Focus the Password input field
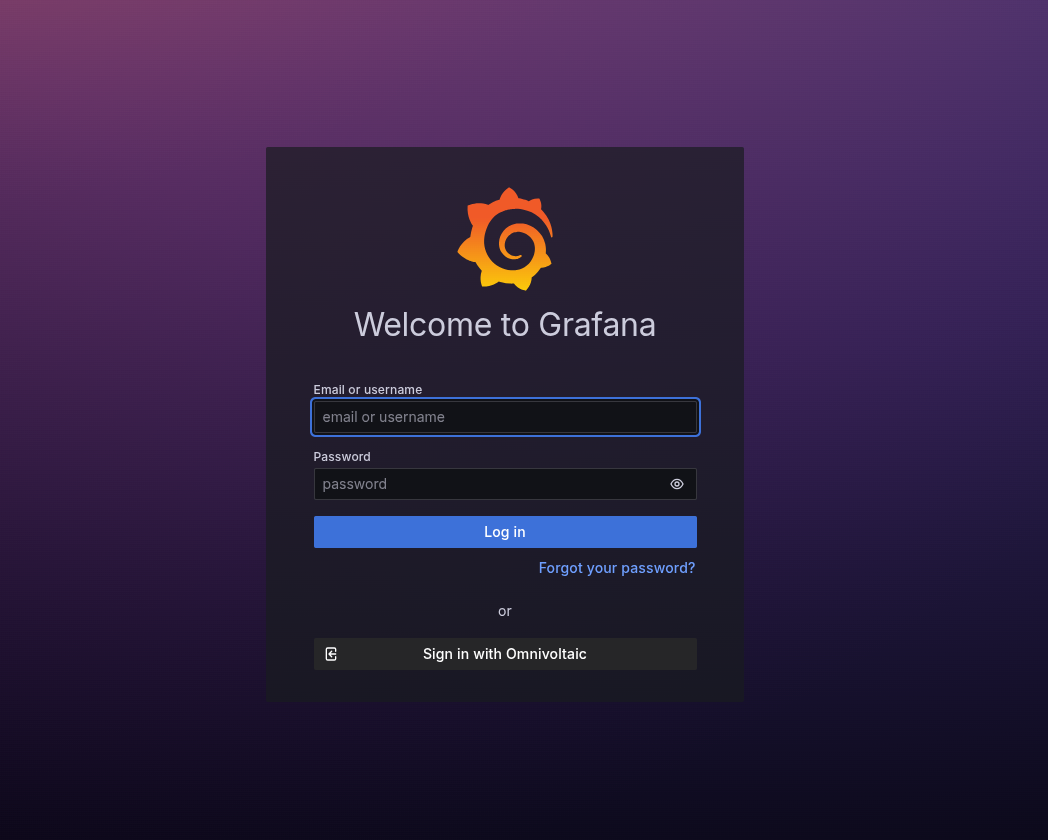 coord(490,484)
